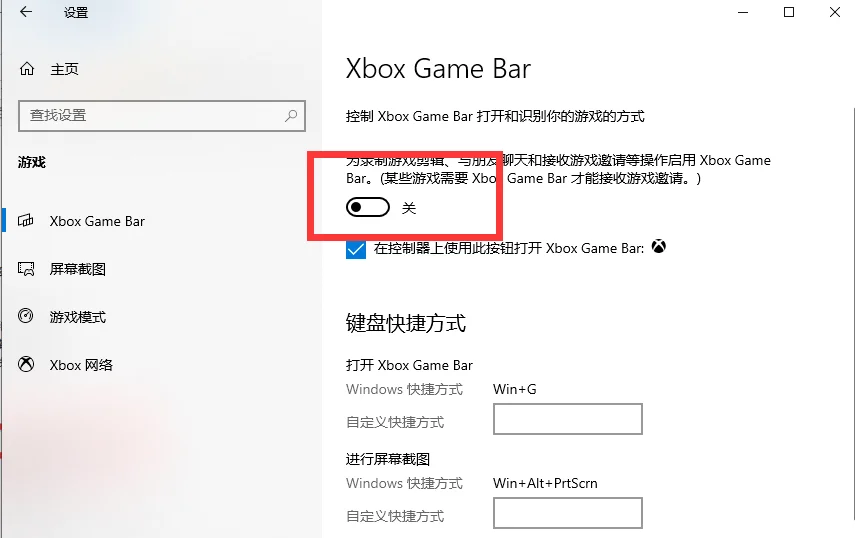Click the Xbox logo beside the controller checkbox
855x538 pixels.
tap(659, 246)
